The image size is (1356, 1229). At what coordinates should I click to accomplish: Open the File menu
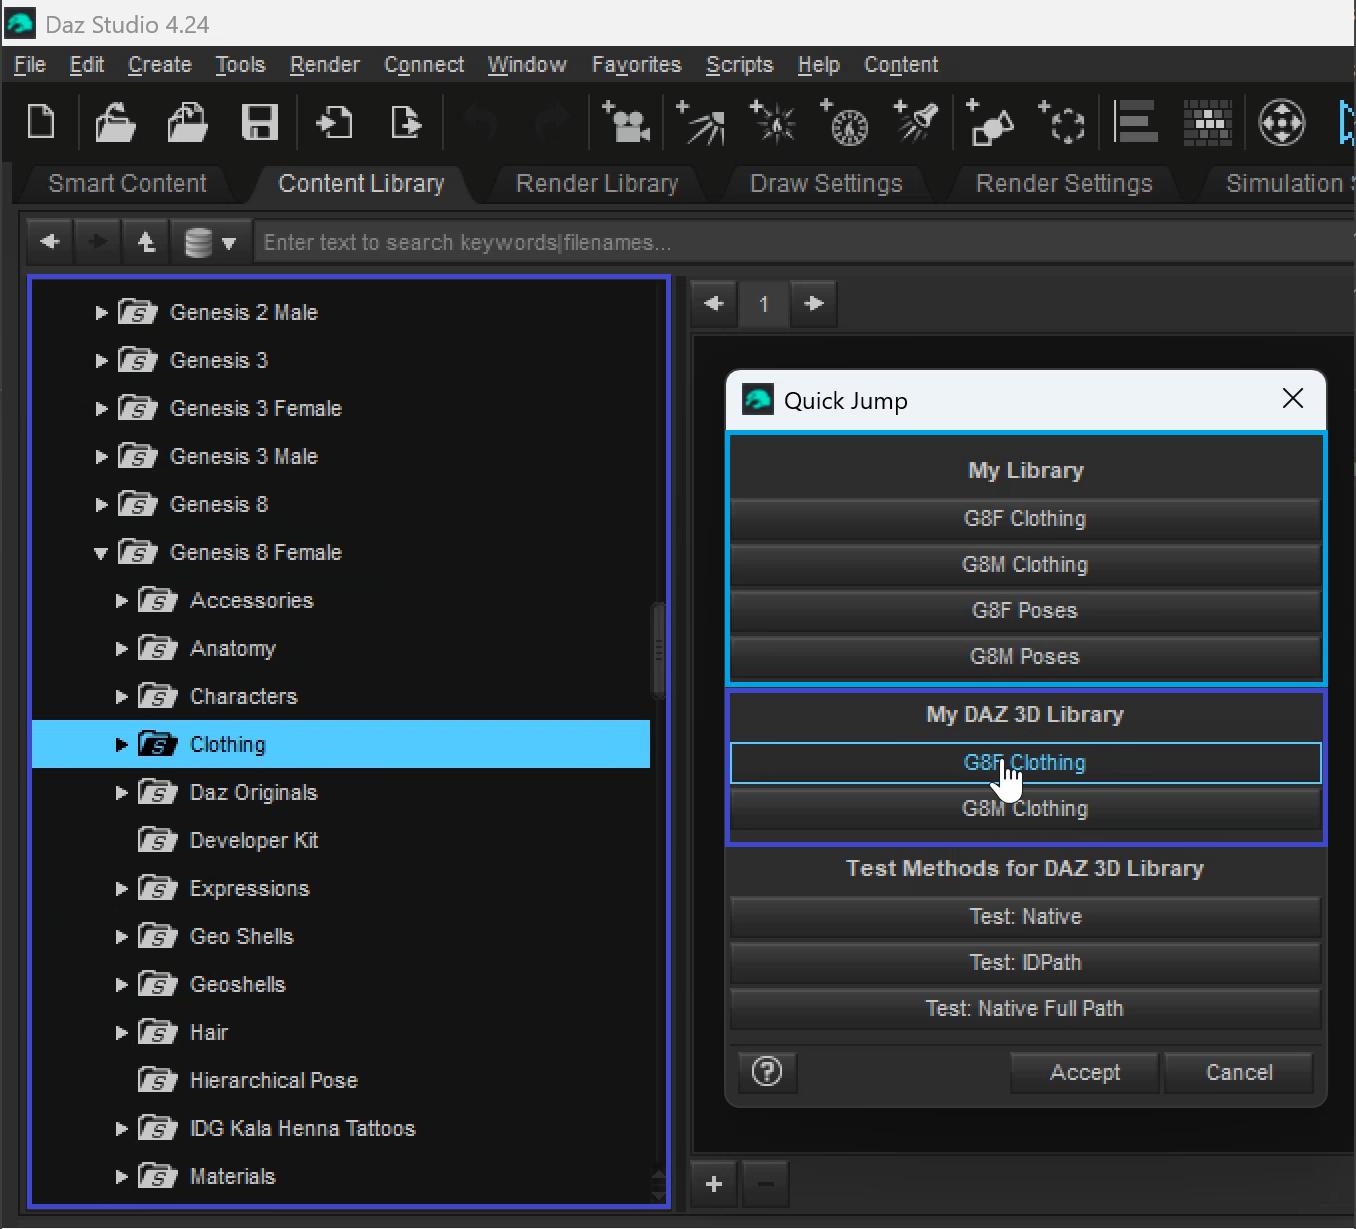click(x=30, y=65)
